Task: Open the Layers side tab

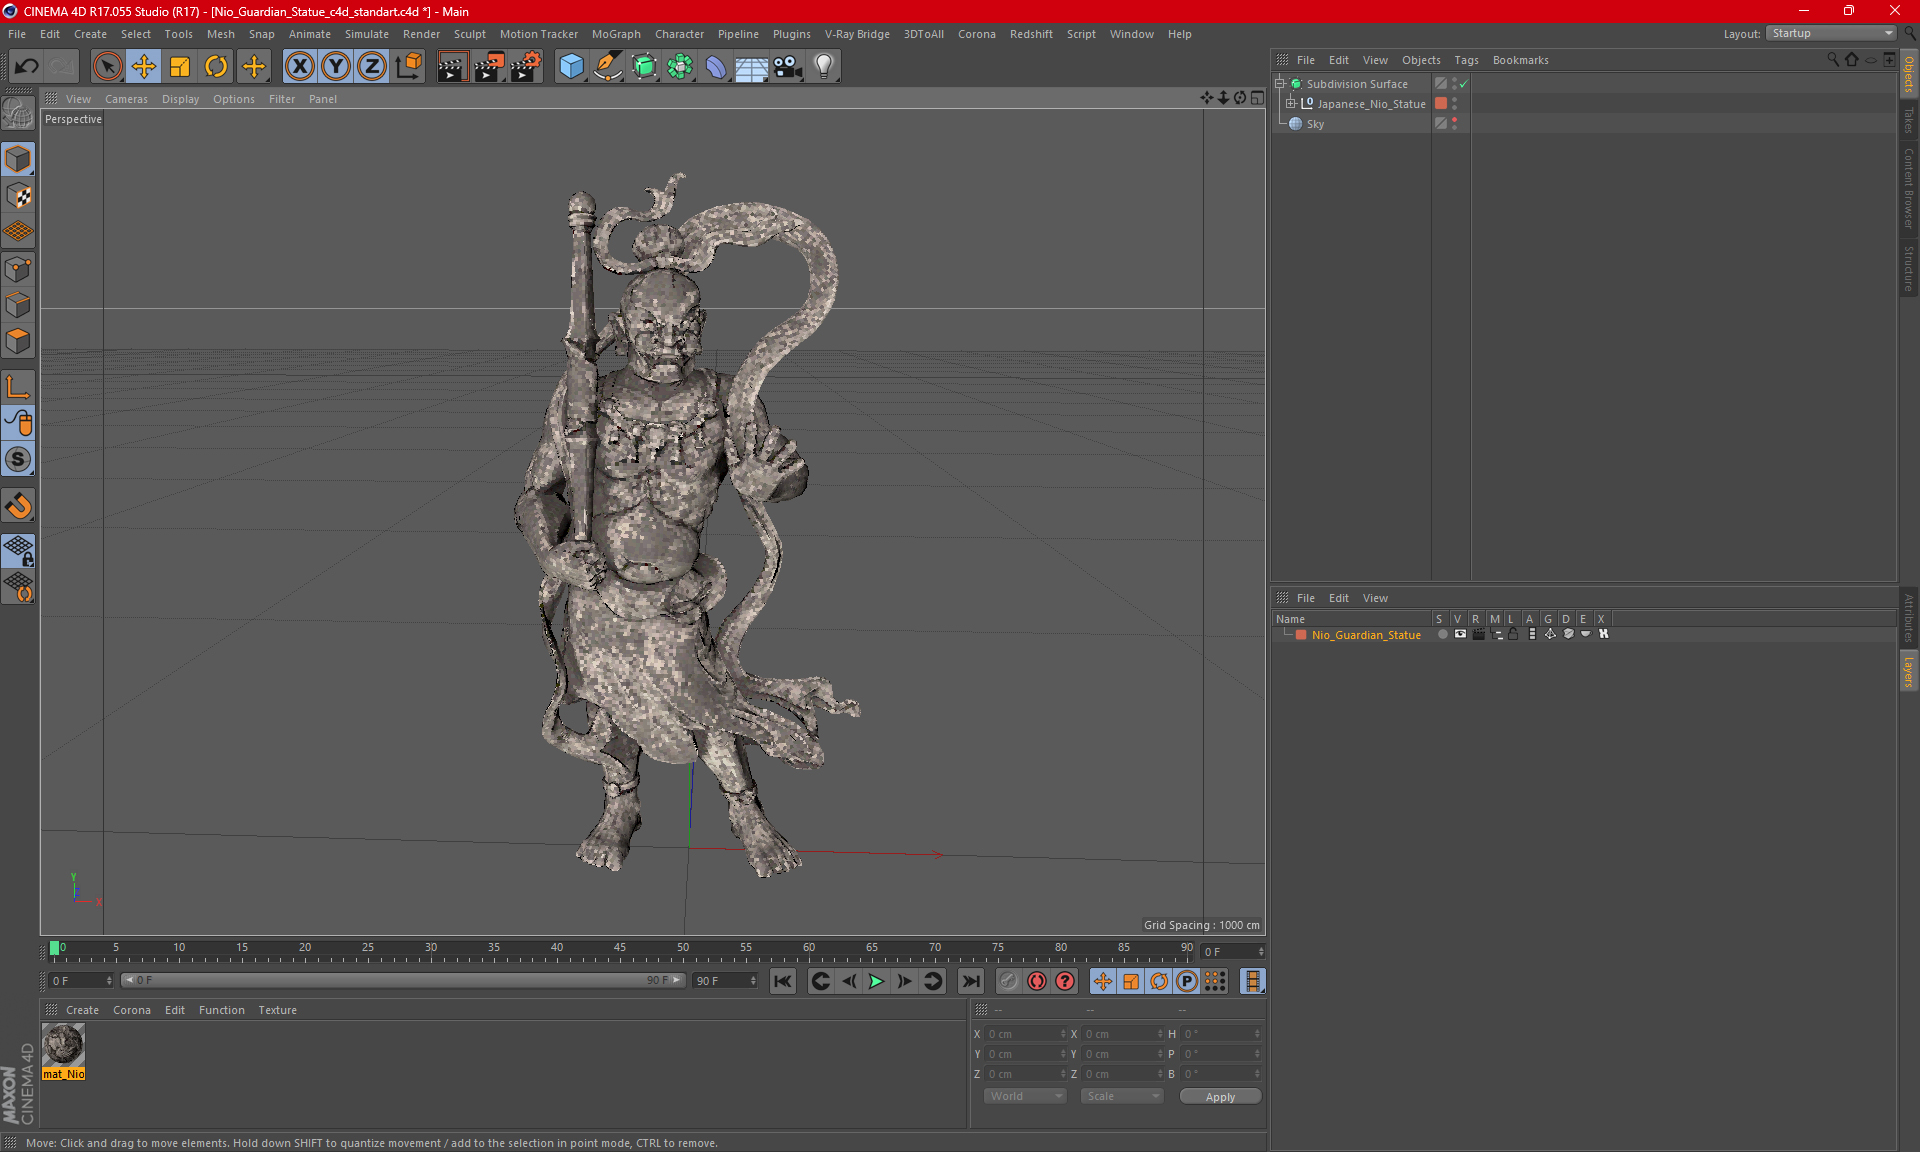Action: [1908, 671]
